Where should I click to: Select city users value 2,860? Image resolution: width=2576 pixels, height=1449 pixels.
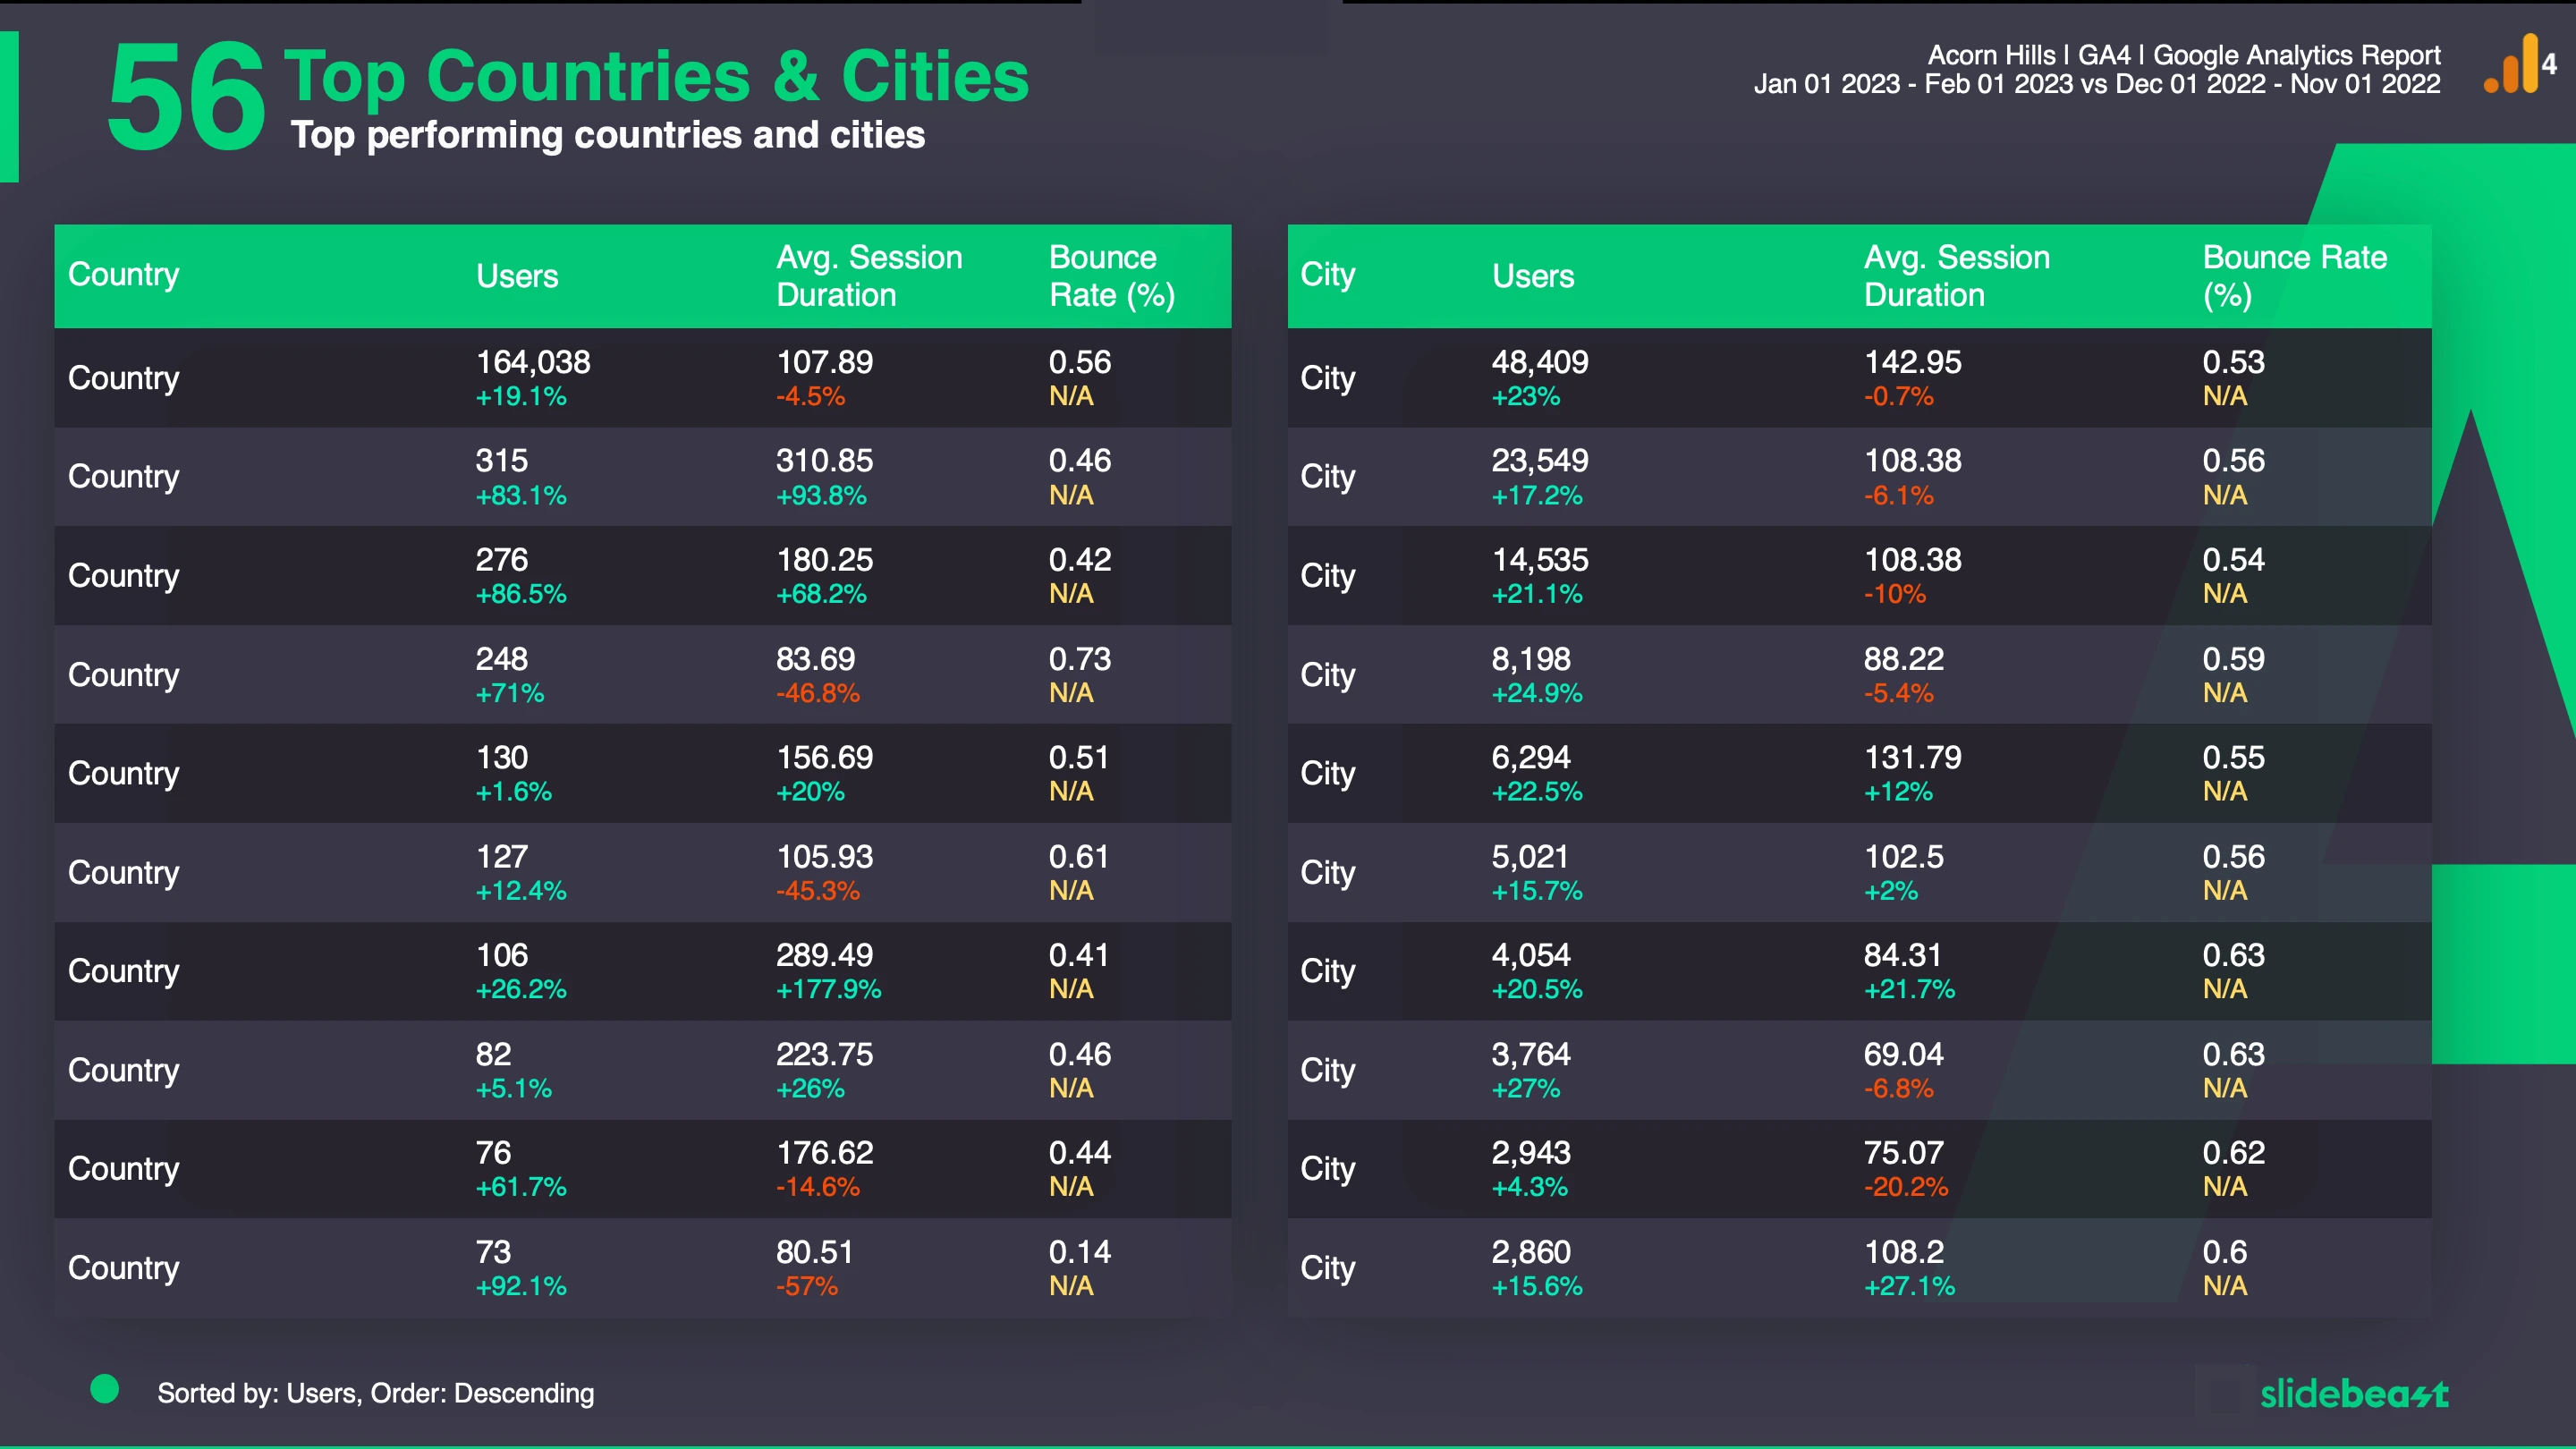click(1531, 1252)
